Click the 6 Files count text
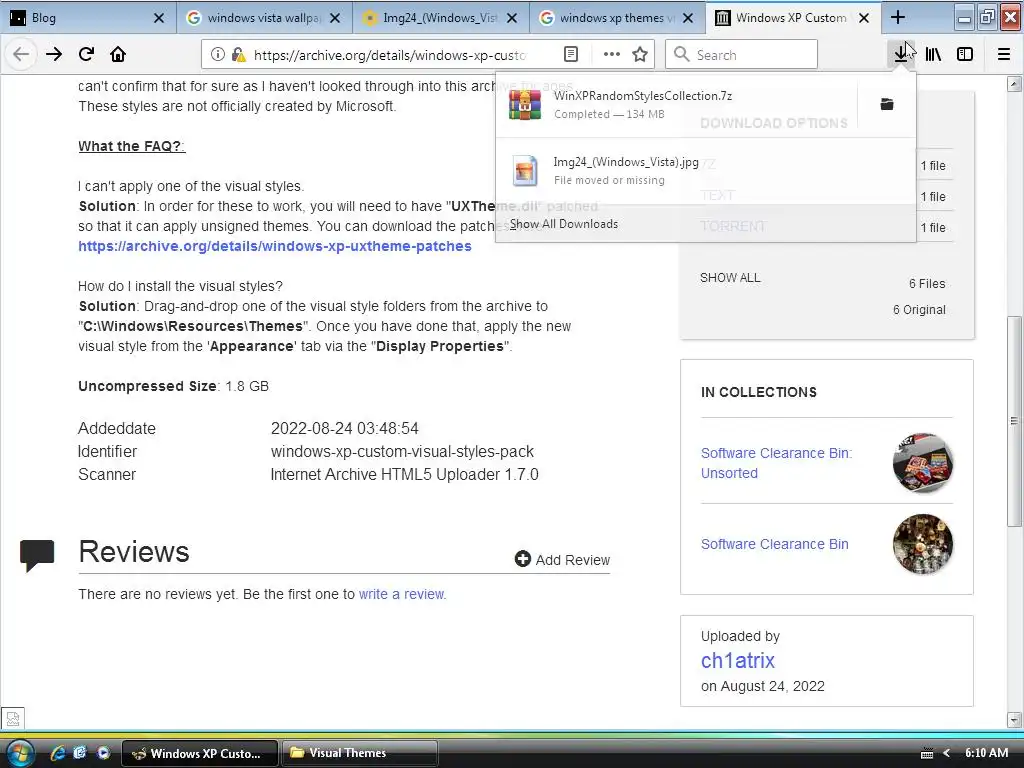Viewport: 1024px width, 768px height. coord(927,283)
